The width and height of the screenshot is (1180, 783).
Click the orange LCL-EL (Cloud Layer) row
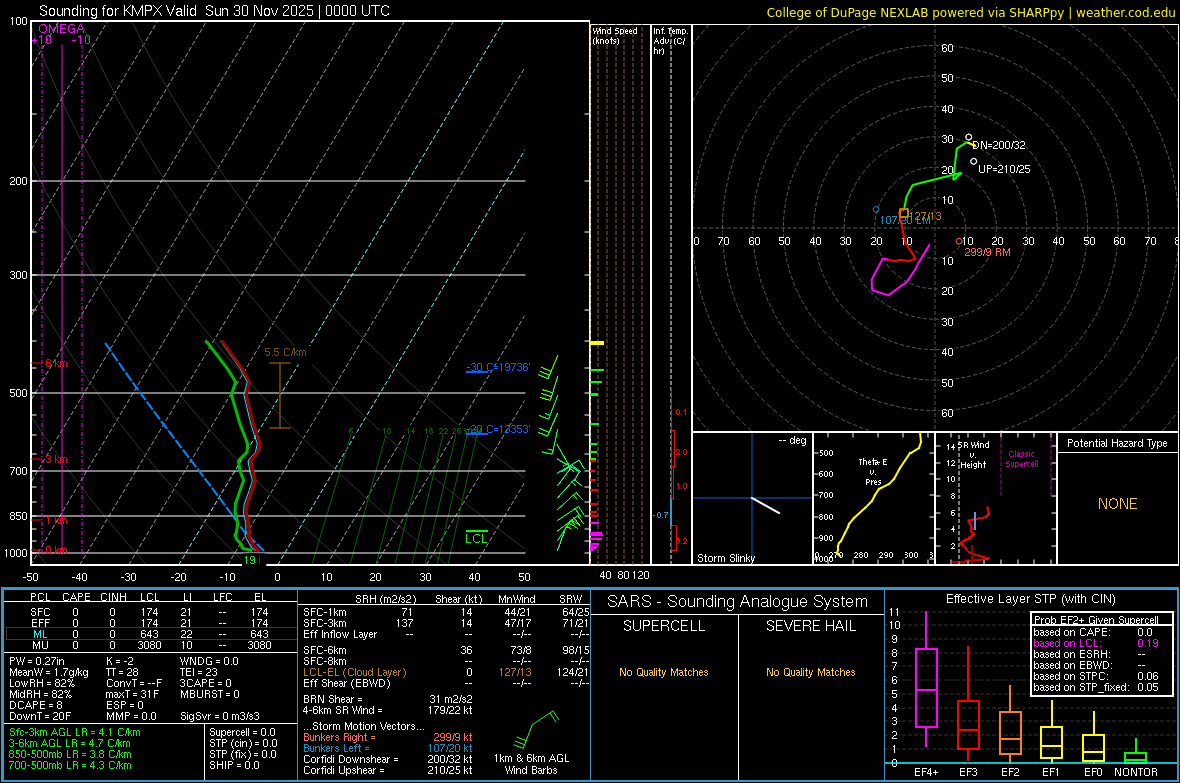[446, 672]
